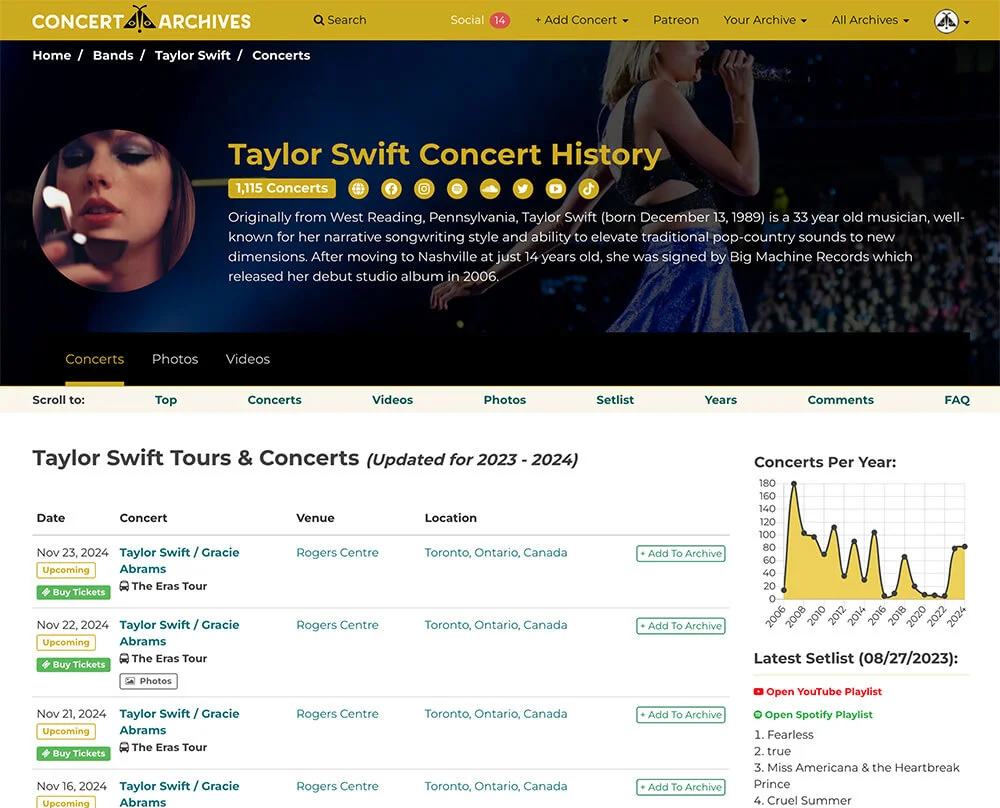Select setlist song Cruel Summer

point(809,800)
